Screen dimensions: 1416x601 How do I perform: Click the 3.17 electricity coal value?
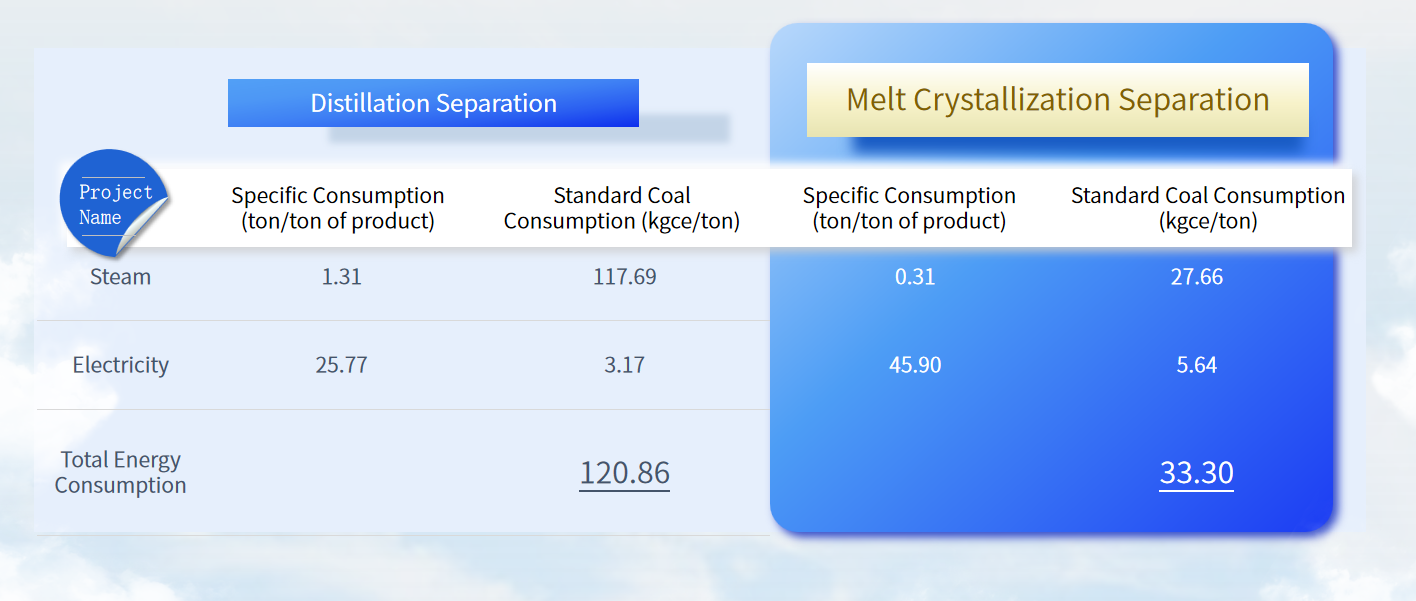(624, 365)
